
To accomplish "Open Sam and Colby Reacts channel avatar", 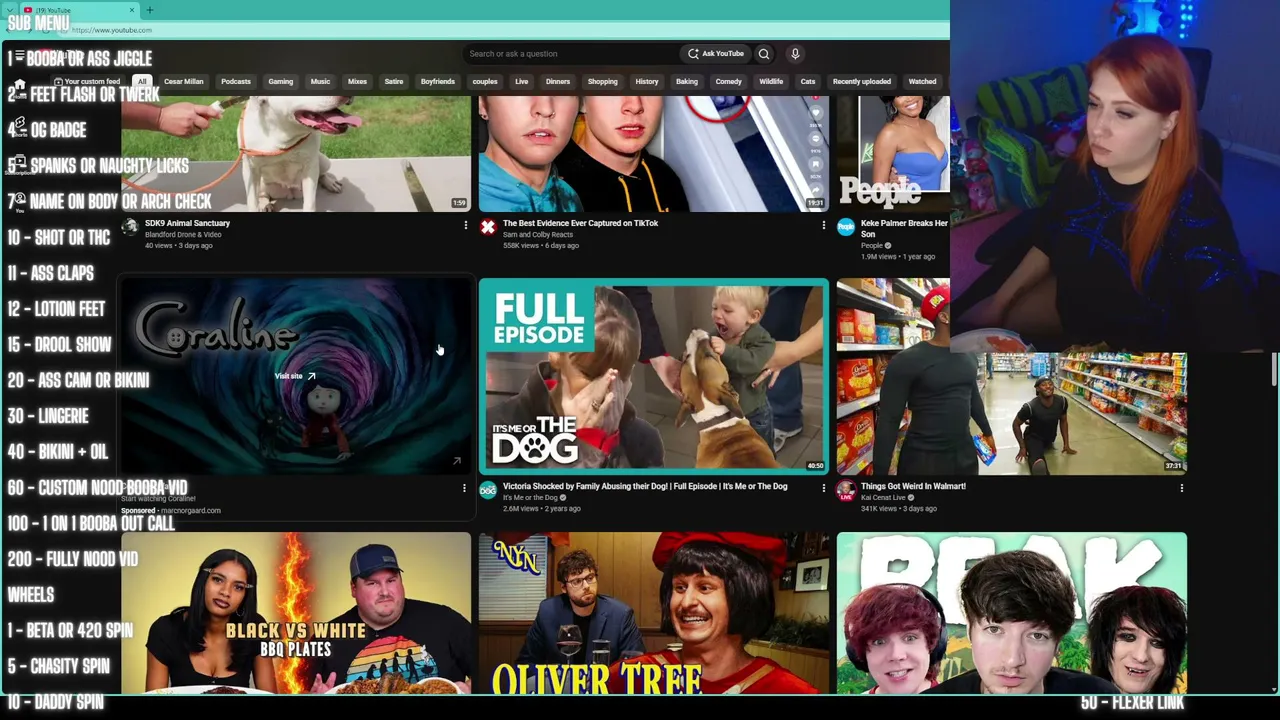I will coord(488,228).
